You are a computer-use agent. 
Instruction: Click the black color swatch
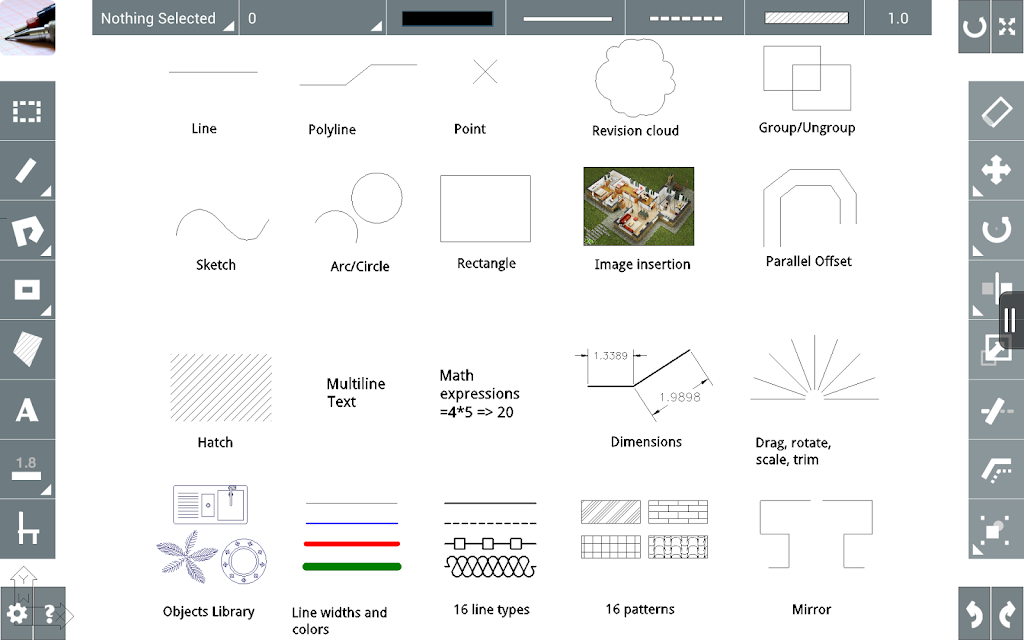click(447, 18)
